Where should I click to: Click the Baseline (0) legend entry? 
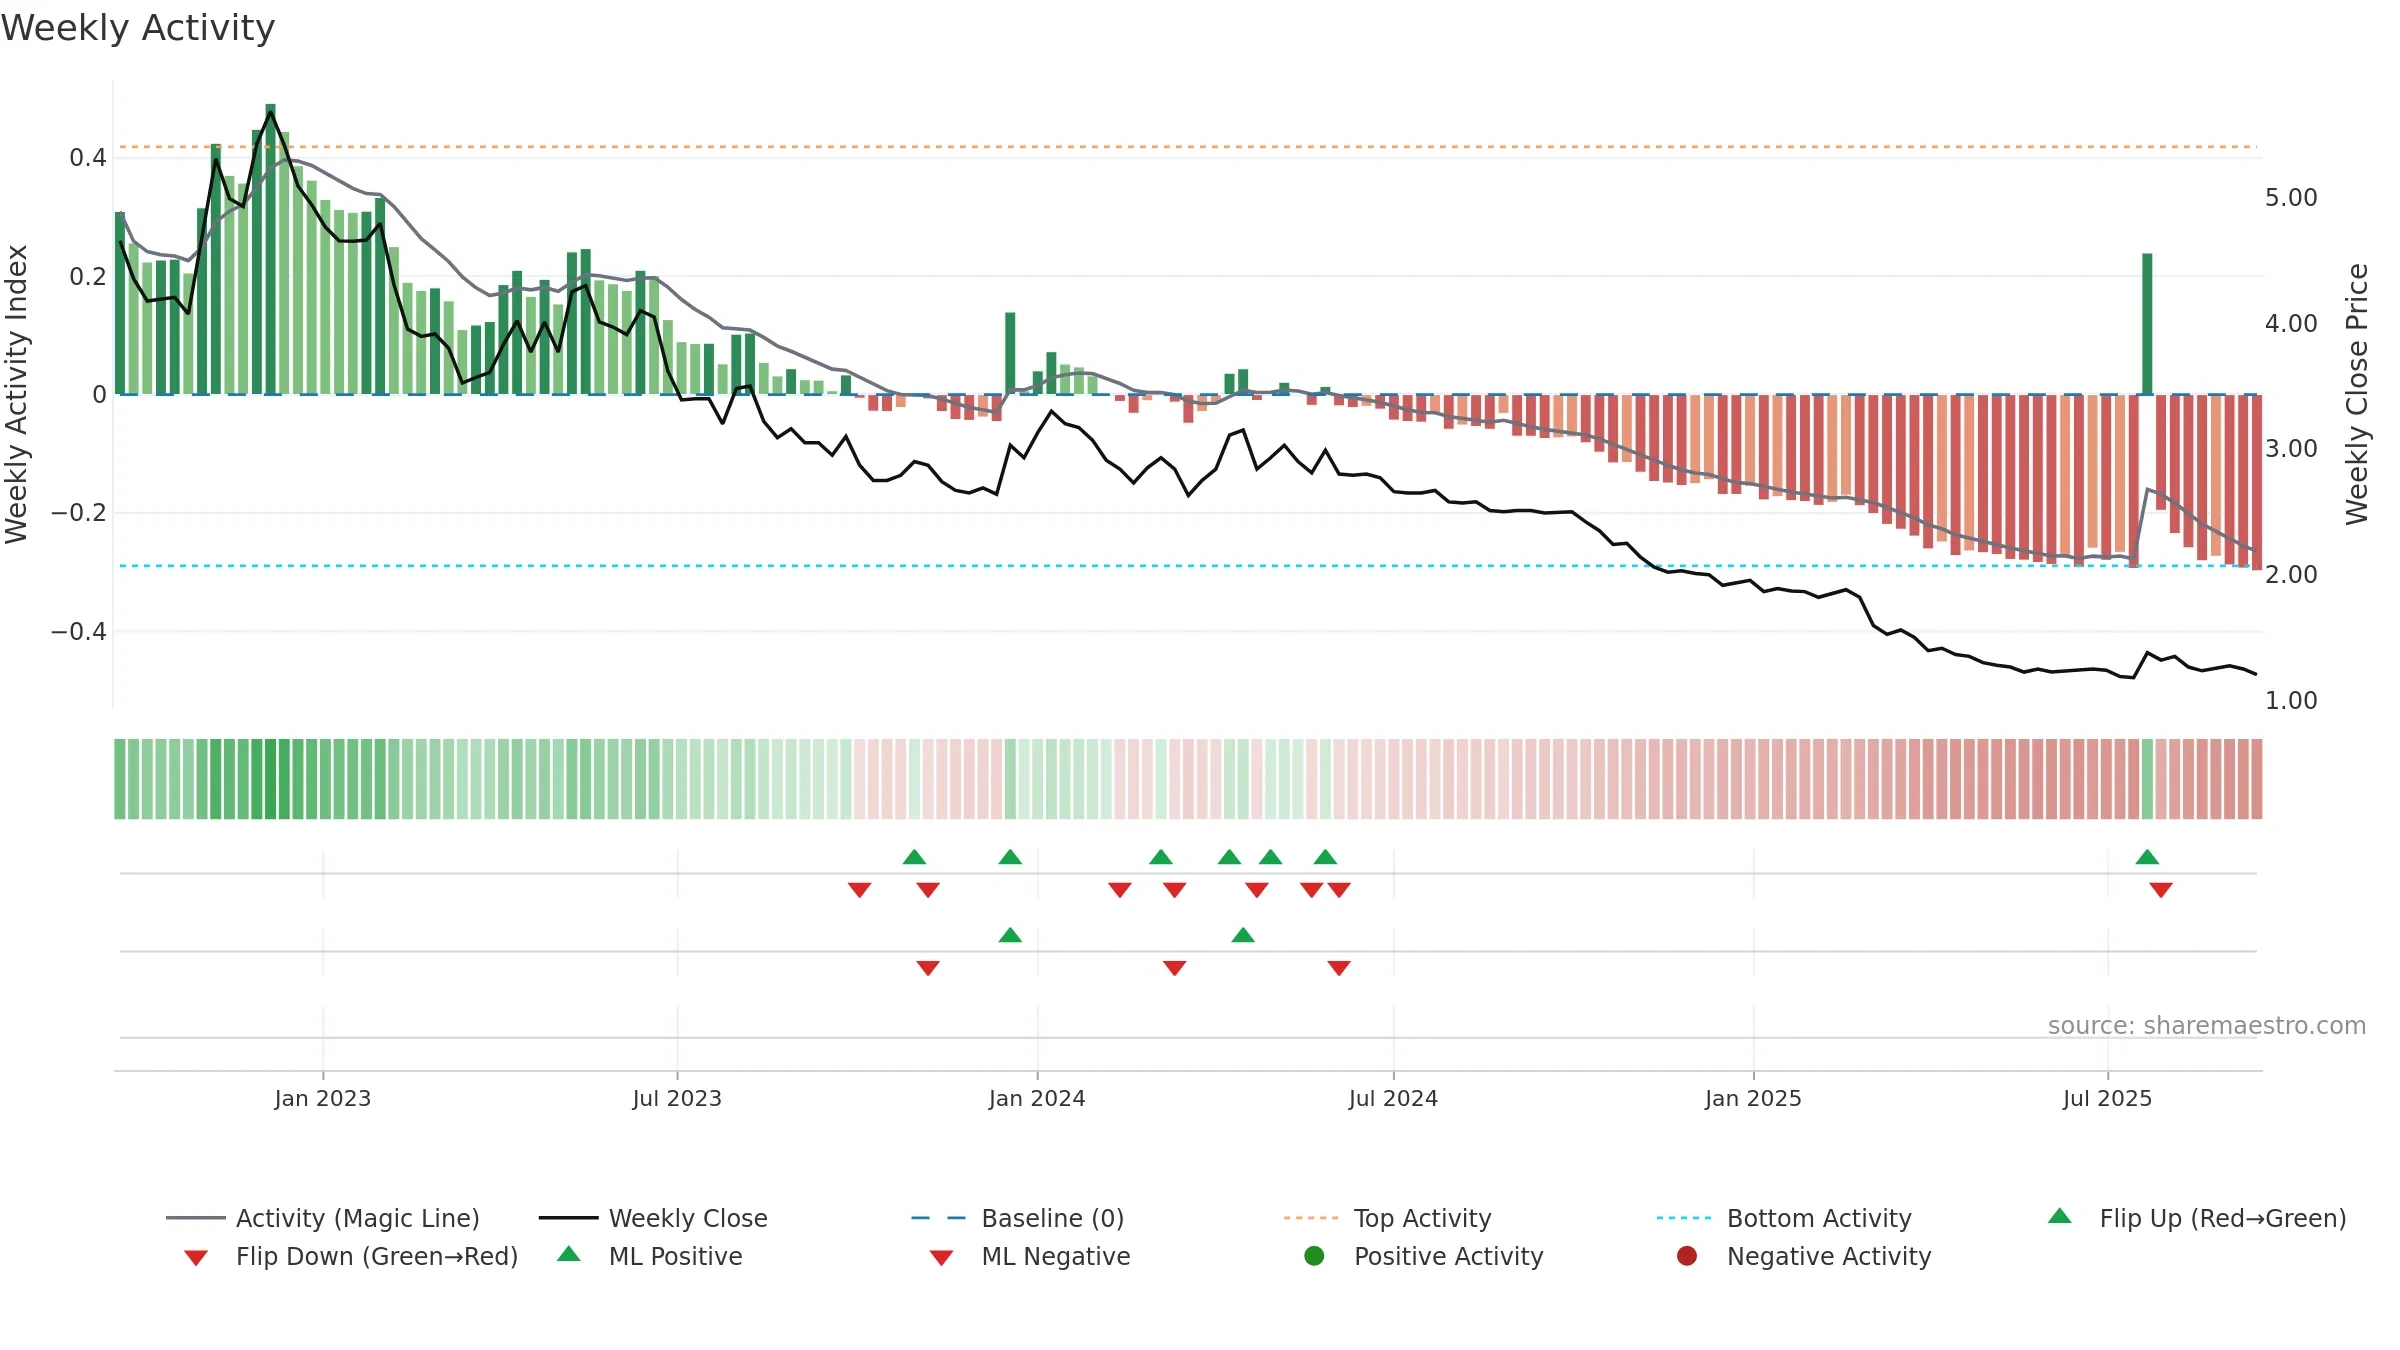(x=1018, y=1218)
